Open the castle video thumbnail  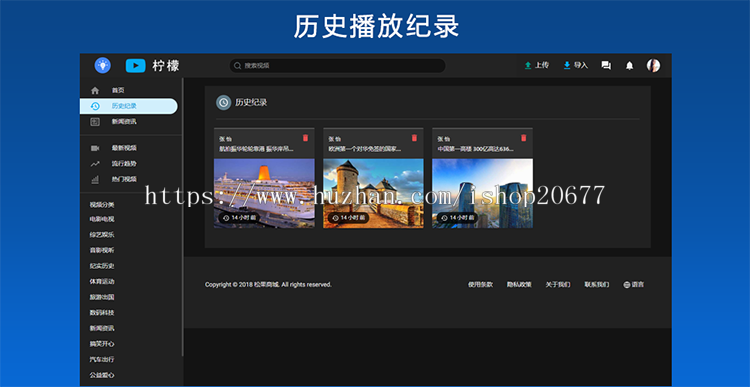tap(373, 193)
